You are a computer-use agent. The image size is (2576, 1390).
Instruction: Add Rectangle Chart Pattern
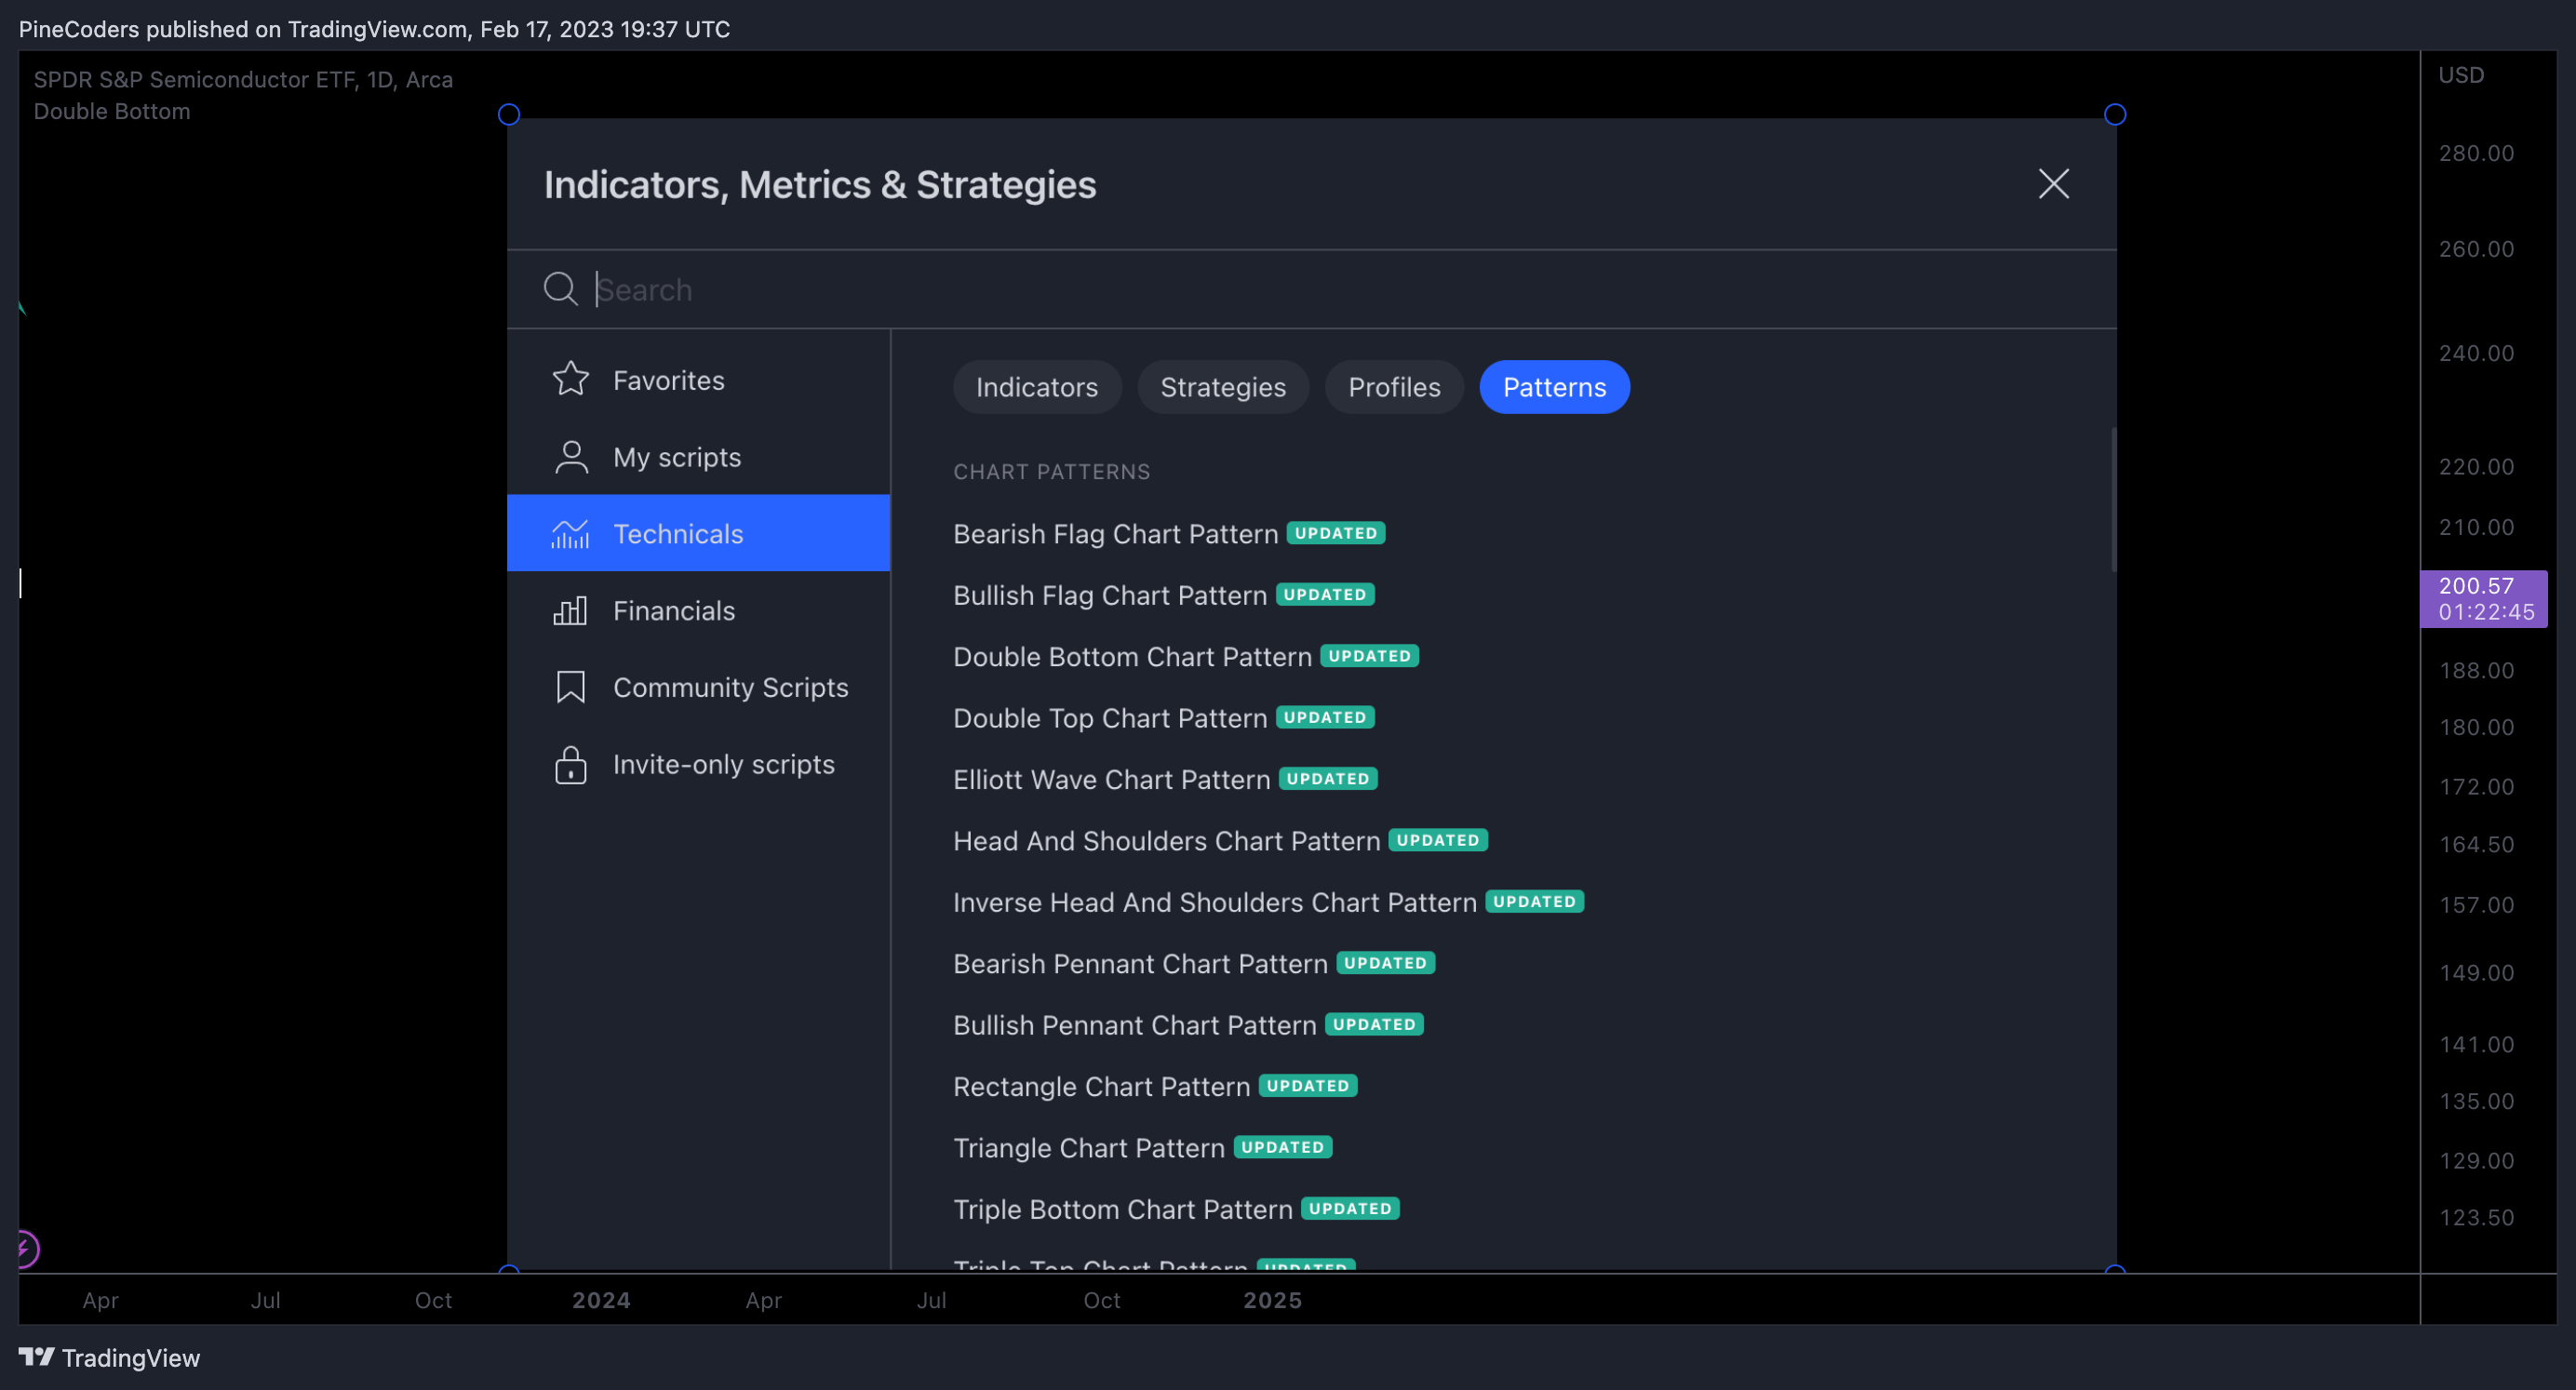tap(1102, 1086)
